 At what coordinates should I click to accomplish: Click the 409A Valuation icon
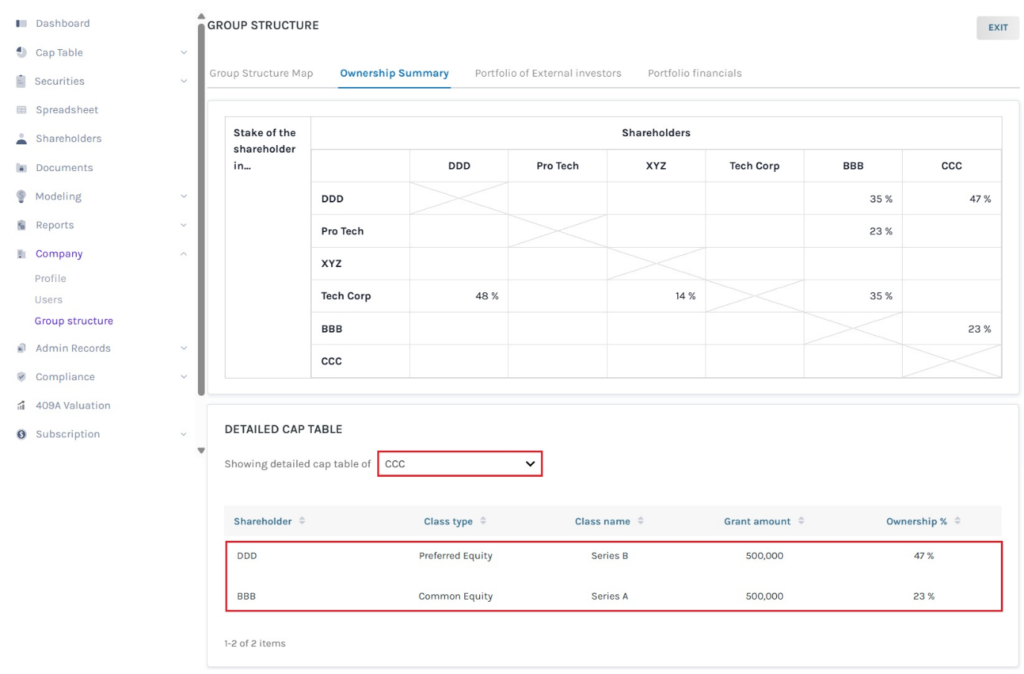point(21,406)
